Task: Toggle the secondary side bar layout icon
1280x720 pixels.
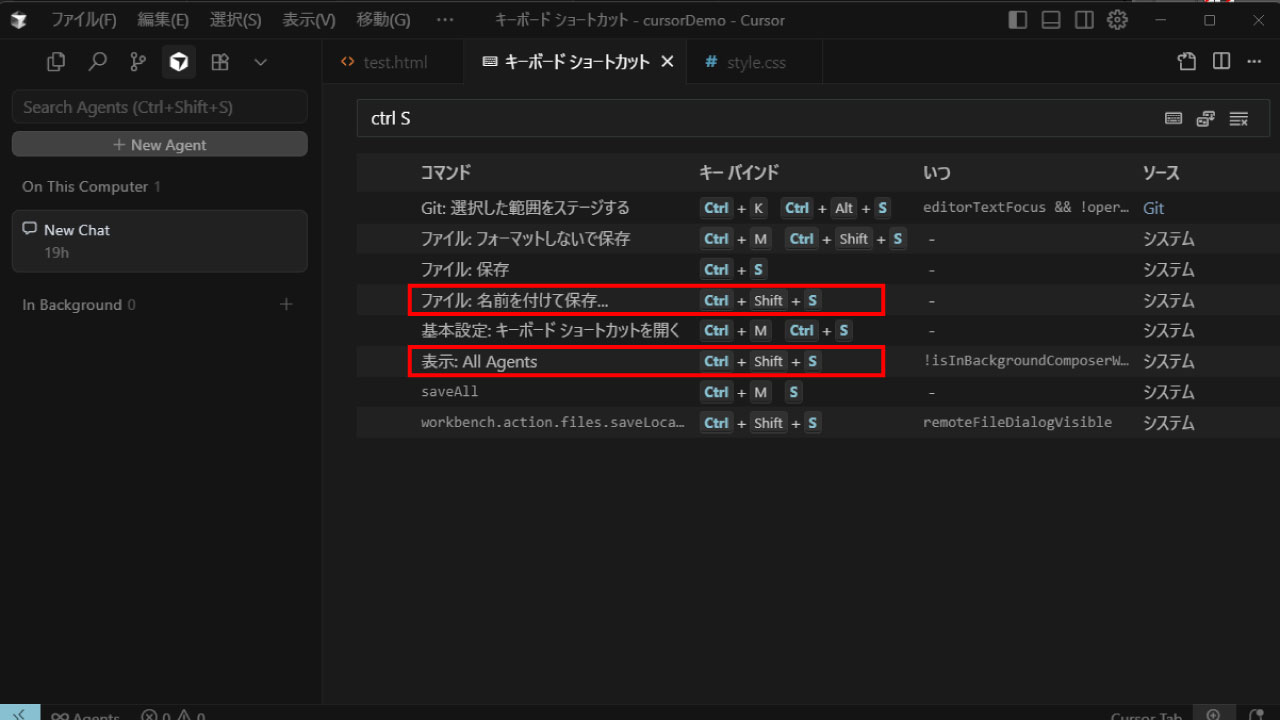Action: (1084, 20)
